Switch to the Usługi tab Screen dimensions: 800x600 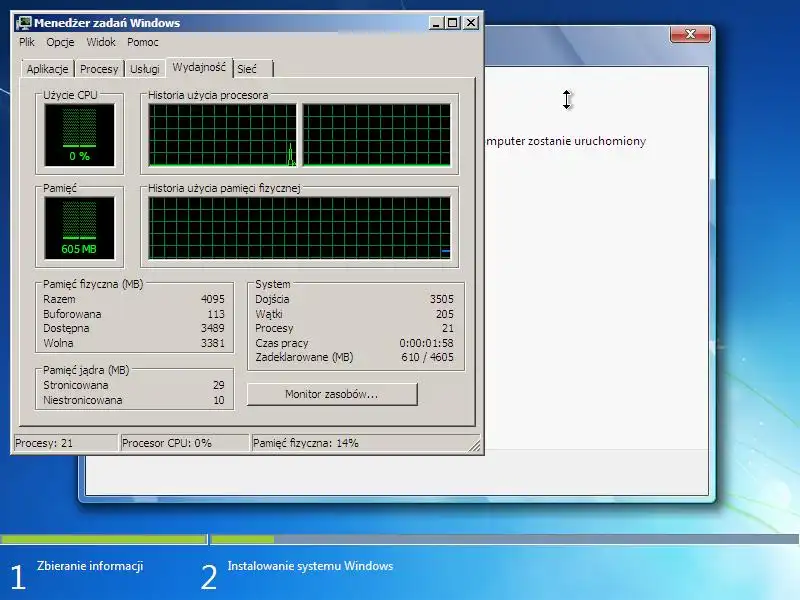pos(145,69)
